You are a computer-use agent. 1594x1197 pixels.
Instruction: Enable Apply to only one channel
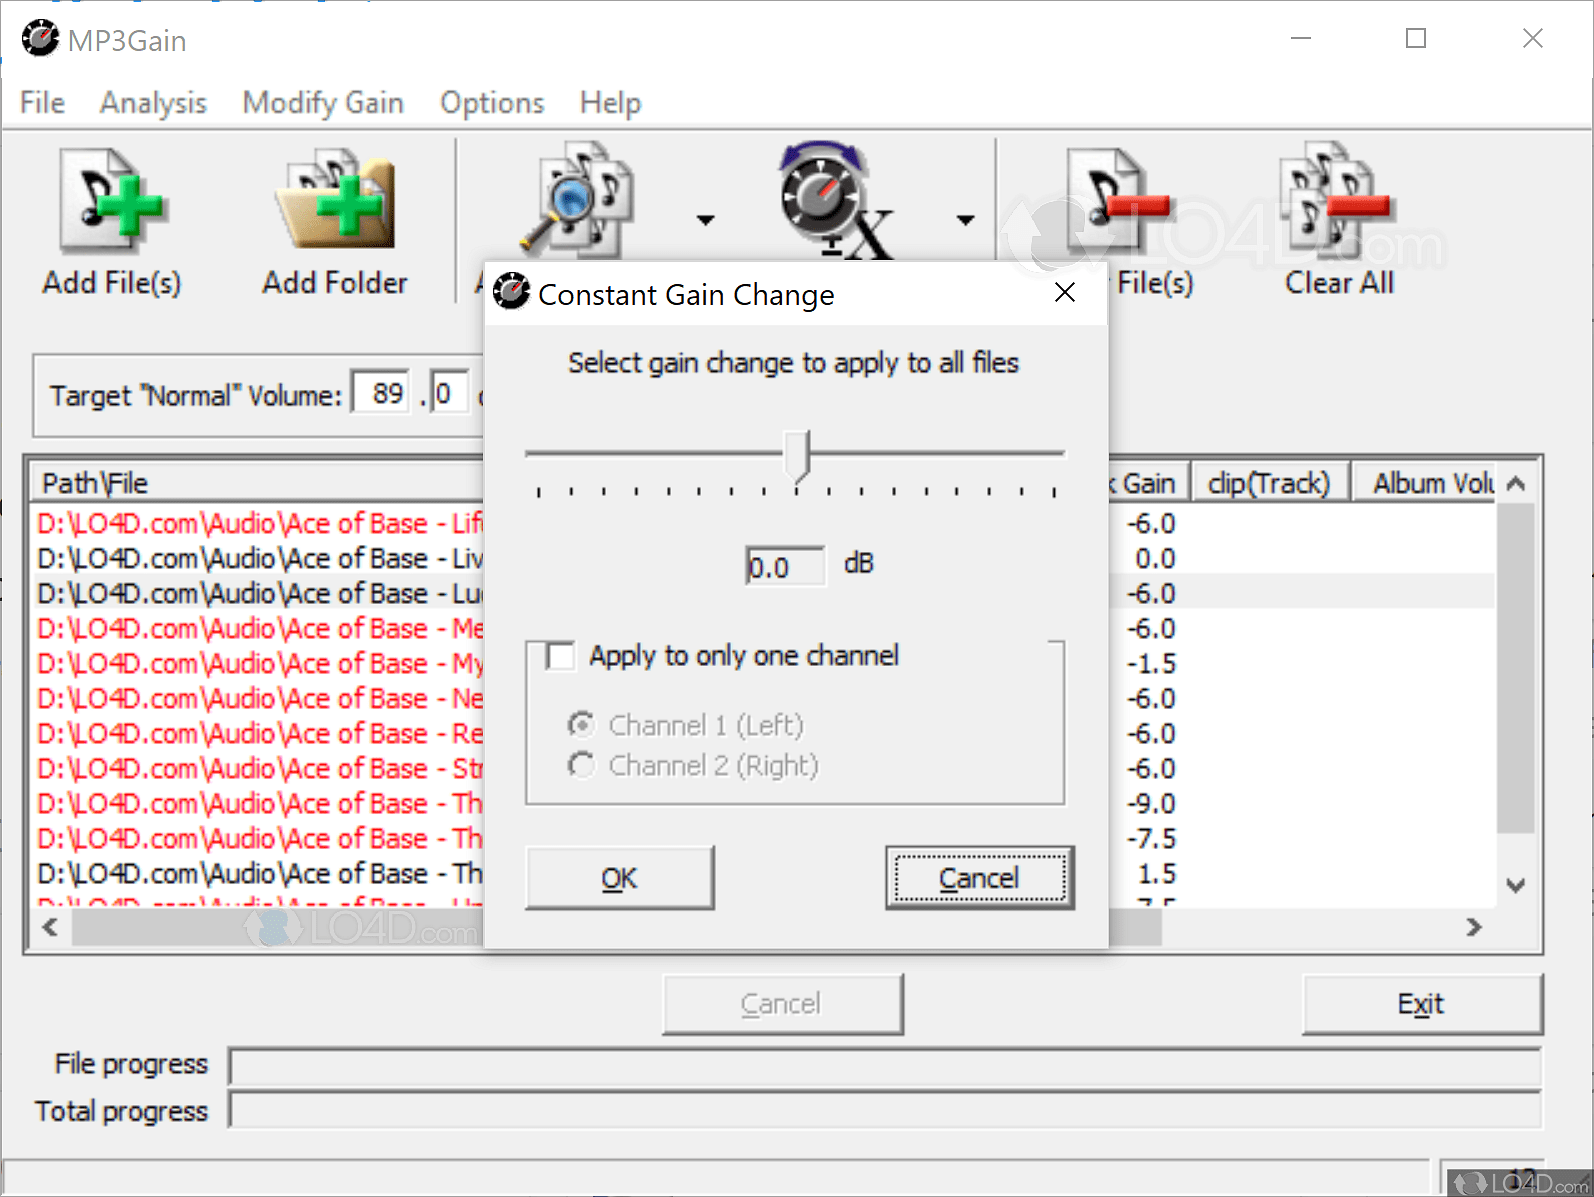coord(560,656)
